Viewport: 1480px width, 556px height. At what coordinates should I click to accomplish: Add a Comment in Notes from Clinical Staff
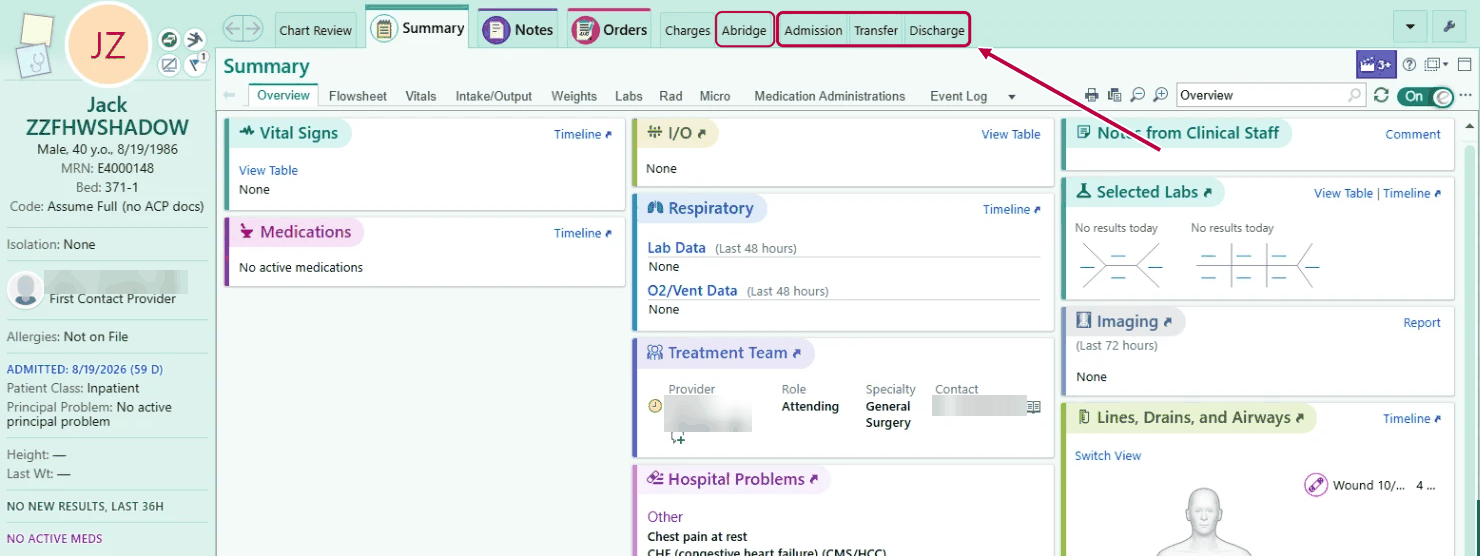[1413, 134]
